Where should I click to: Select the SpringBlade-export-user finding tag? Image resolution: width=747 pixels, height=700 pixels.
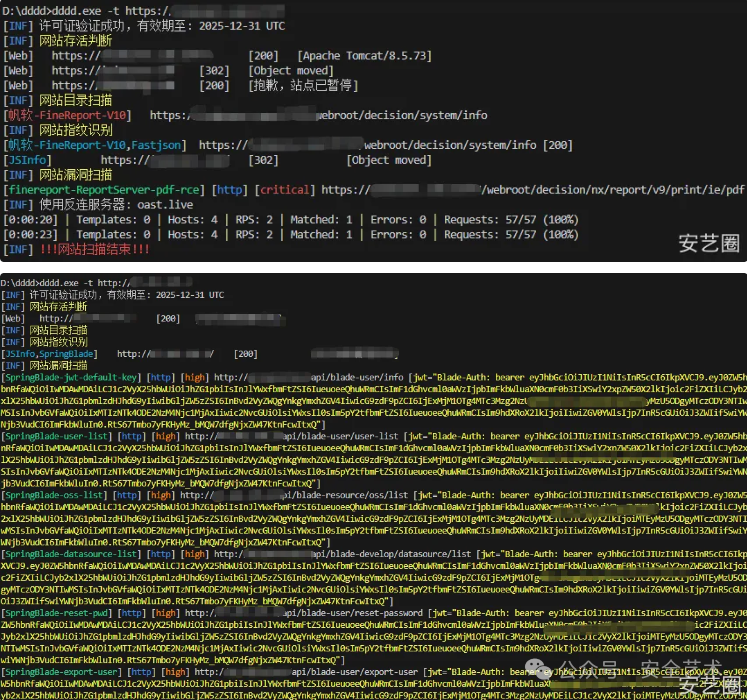[61, 672]
